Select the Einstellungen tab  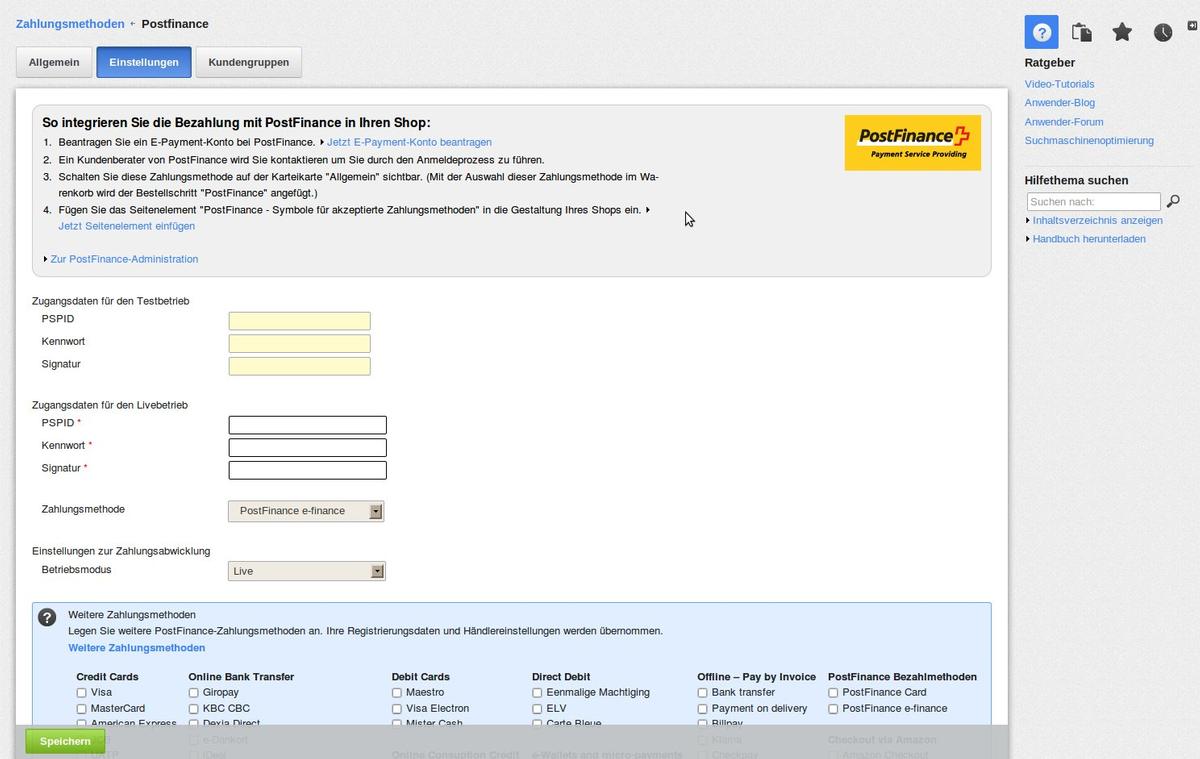click(144, 62)
